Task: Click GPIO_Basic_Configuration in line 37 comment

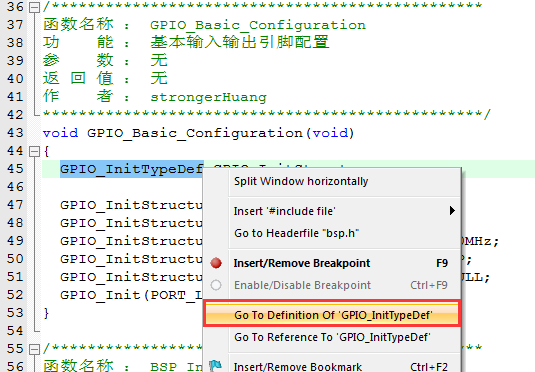Action: pos(258,25)
